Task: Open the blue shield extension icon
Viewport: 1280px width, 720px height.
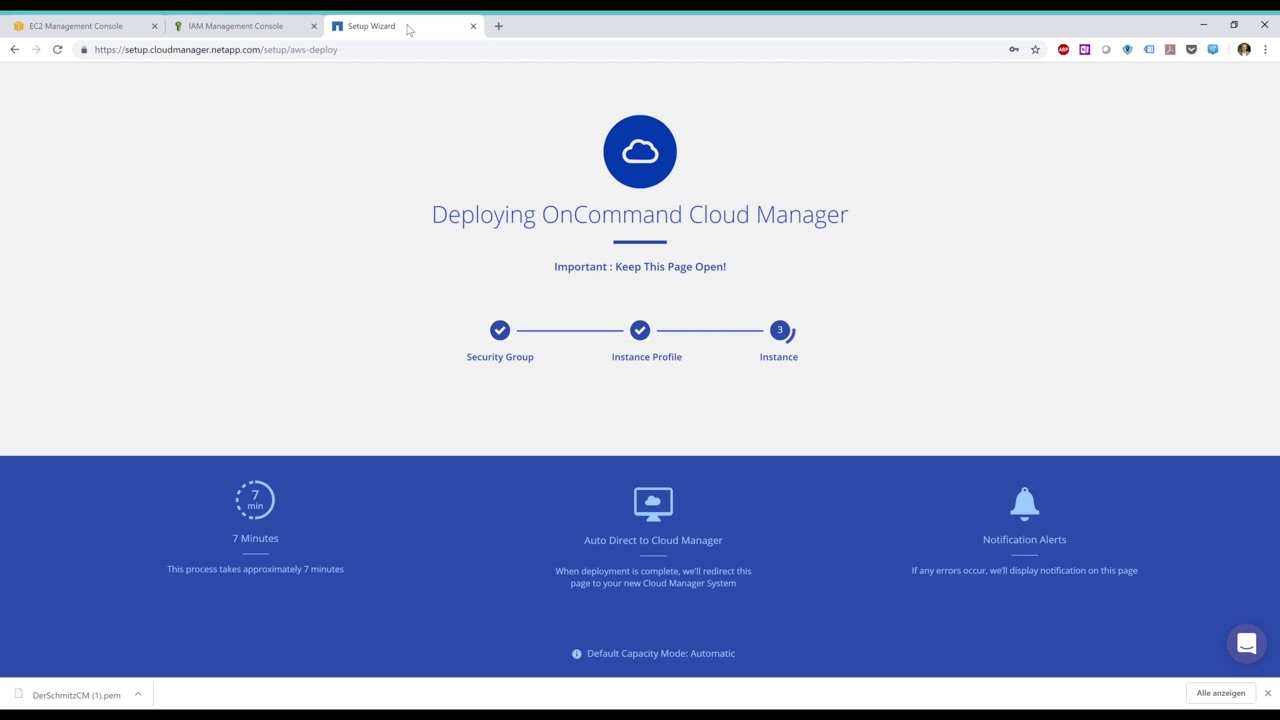Action: coord(1127,49)
